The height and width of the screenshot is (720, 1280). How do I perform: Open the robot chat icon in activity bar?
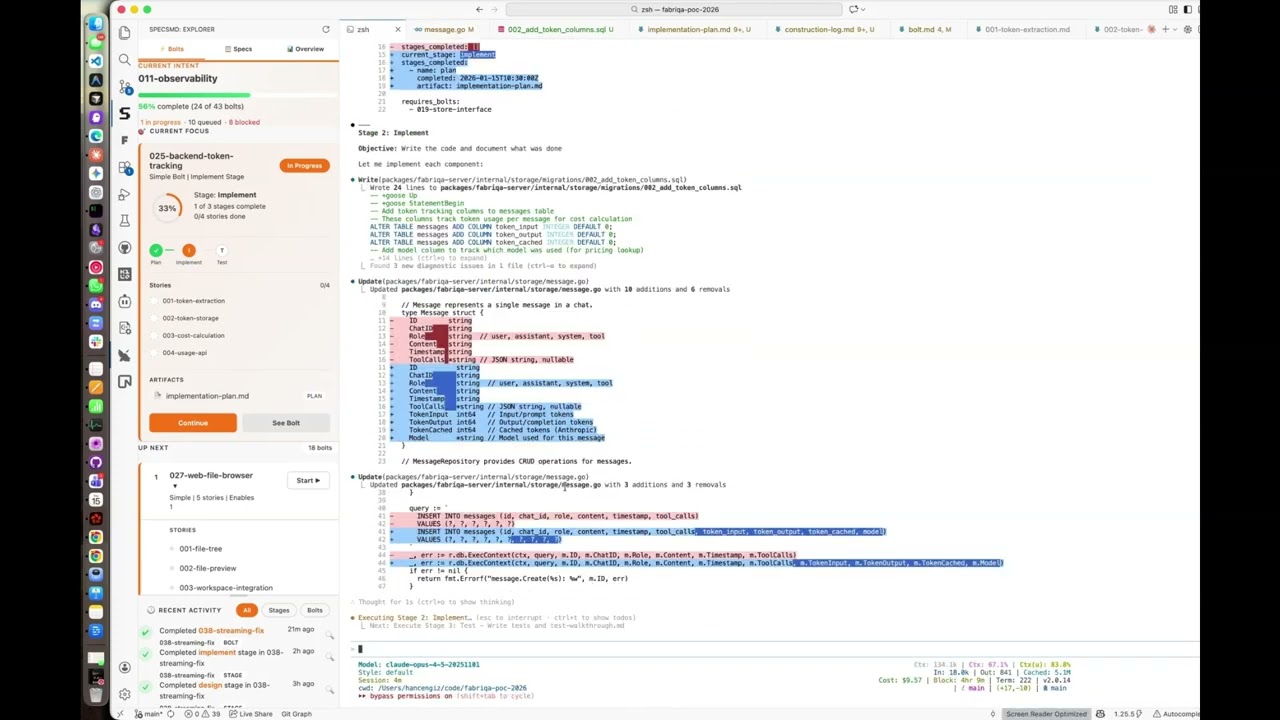click(x=124, y=301)
